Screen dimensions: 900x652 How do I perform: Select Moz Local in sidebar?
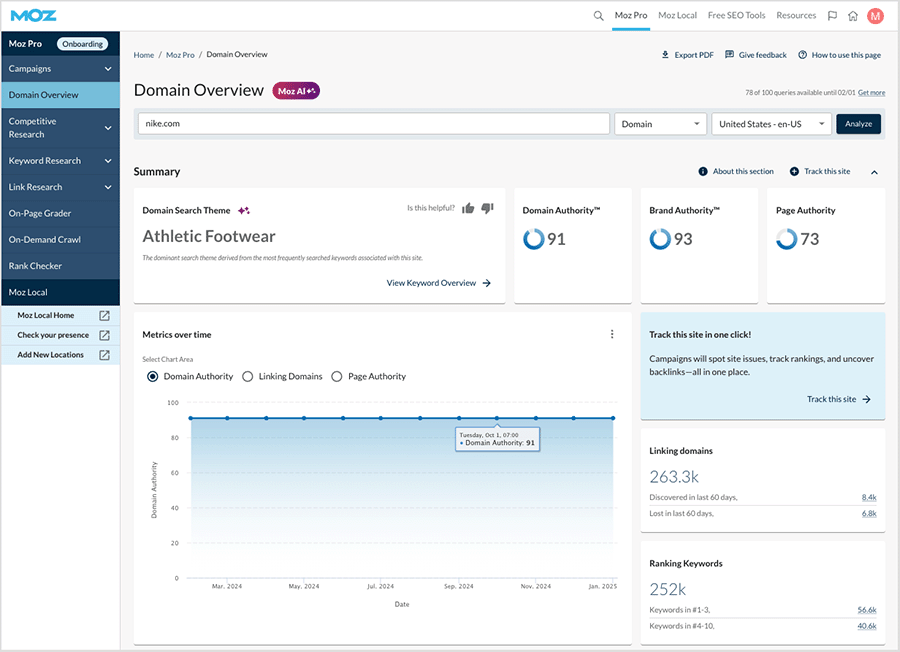60,292
